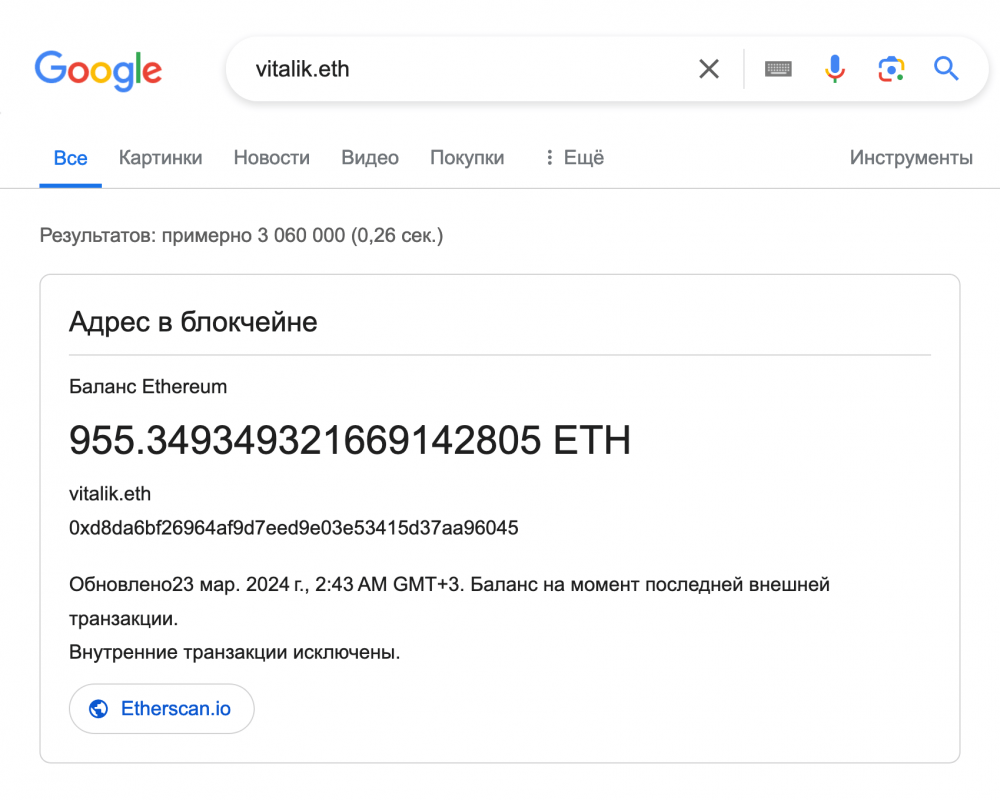
Task: Click the Адрес в блокчейне card heading
Action: tap(193, 322)
